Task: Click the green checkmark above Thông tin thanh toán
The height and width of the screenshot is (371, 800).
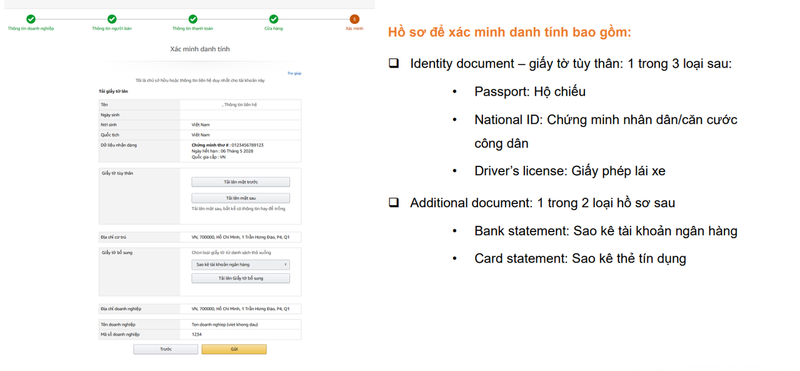Action: tap(192, 19)
